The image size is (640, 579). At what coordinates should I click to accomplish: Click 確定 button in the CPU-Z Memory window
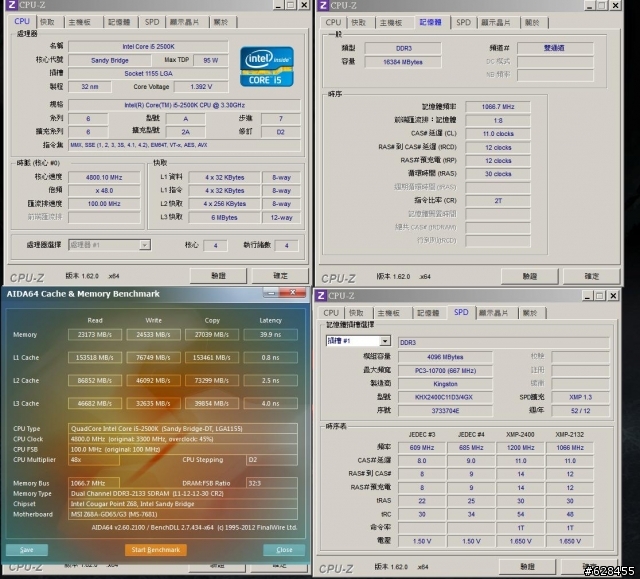[591, 277]
